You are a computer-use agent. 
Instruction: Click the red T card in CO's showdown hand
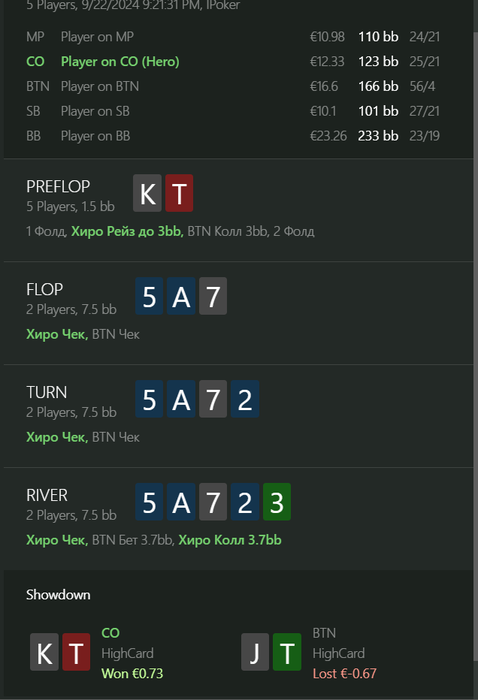76,652
